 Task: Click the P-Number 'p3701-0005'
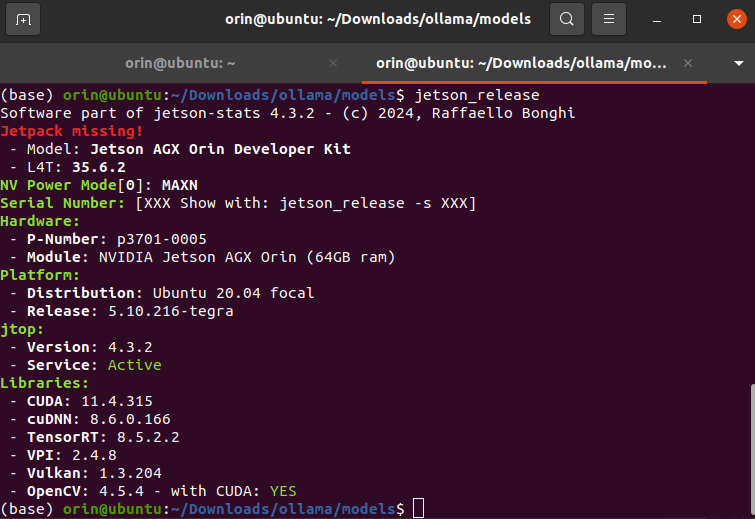162,239
